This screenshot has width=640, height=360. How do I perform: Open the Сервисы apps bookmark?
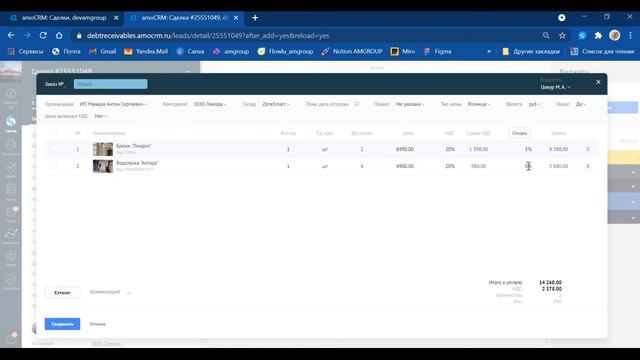pos(25,51)
